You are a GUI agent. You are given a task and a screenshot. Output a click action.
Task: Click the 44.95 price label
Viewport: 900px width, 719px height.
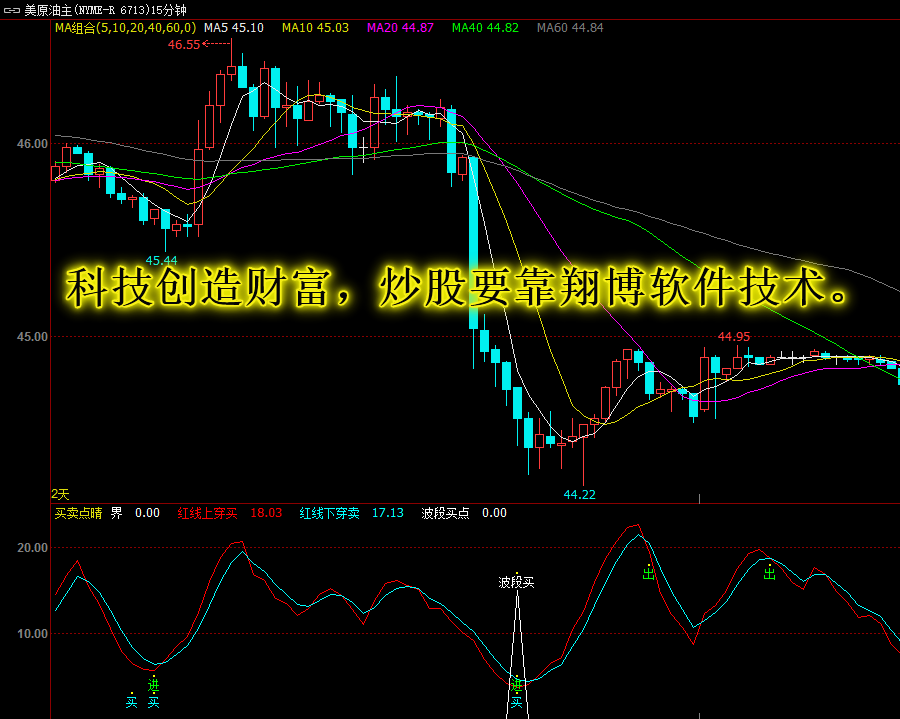point(734,337)
